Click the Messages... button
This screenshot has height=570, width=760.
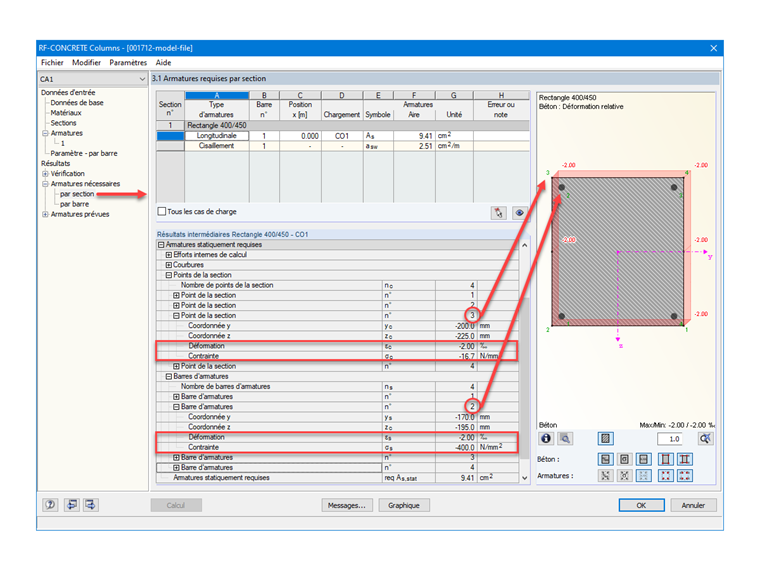(x=347, y=505)
